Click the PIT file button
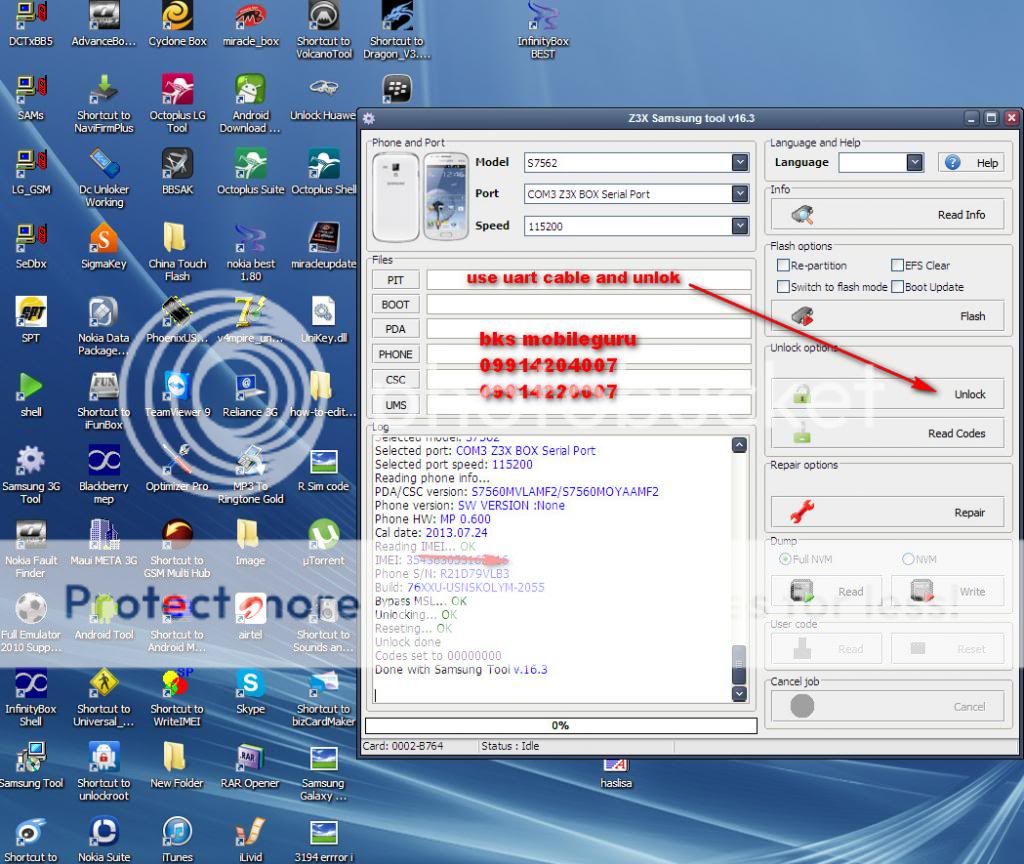Image resolution: width=1024 pixels, height=864 pixels. [395, 281]
